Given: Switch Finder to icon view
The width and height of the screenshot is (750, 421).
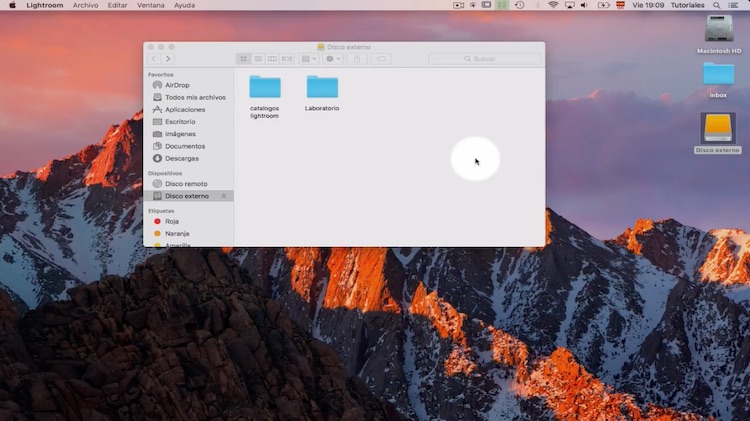Looking at the screenshot, I should pos(243,59).
